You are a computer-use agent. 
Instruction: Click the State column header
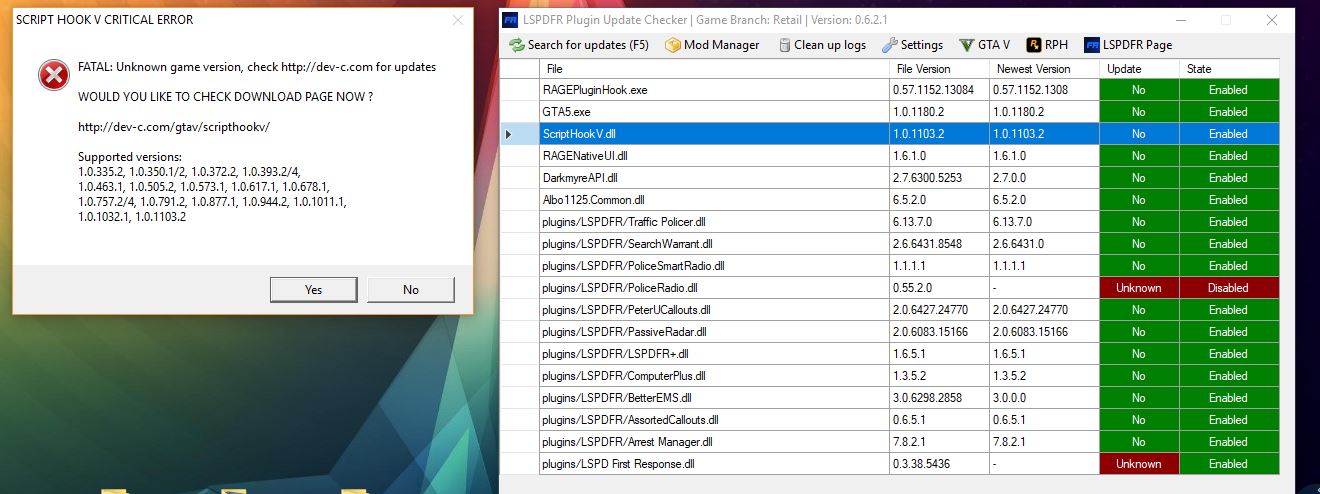pyautogui.click(x=1229, y=69)
